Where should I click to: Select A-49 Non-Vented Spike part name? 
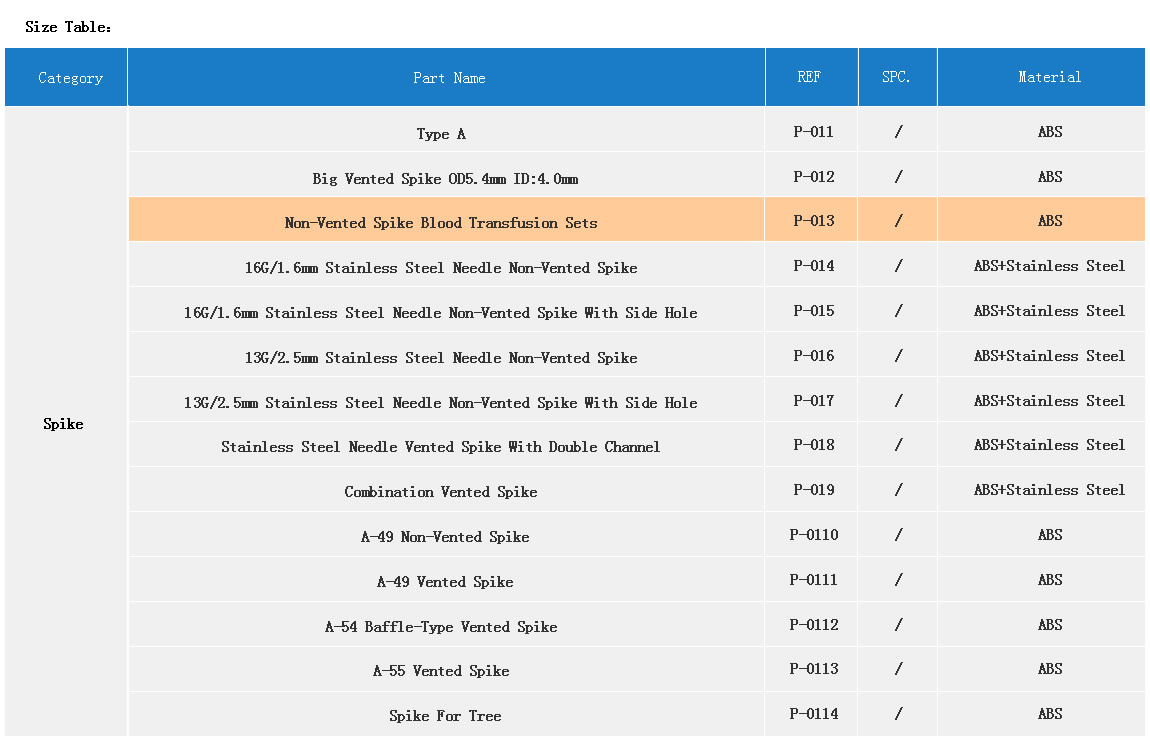445,537
